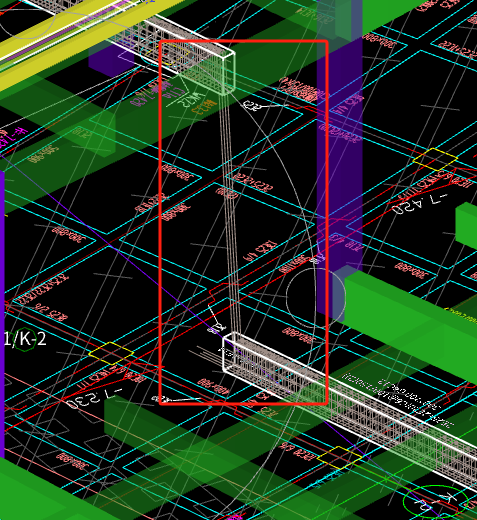Click the -7.420 elevation text
The image size is (477, 520).
pos(419,204)
